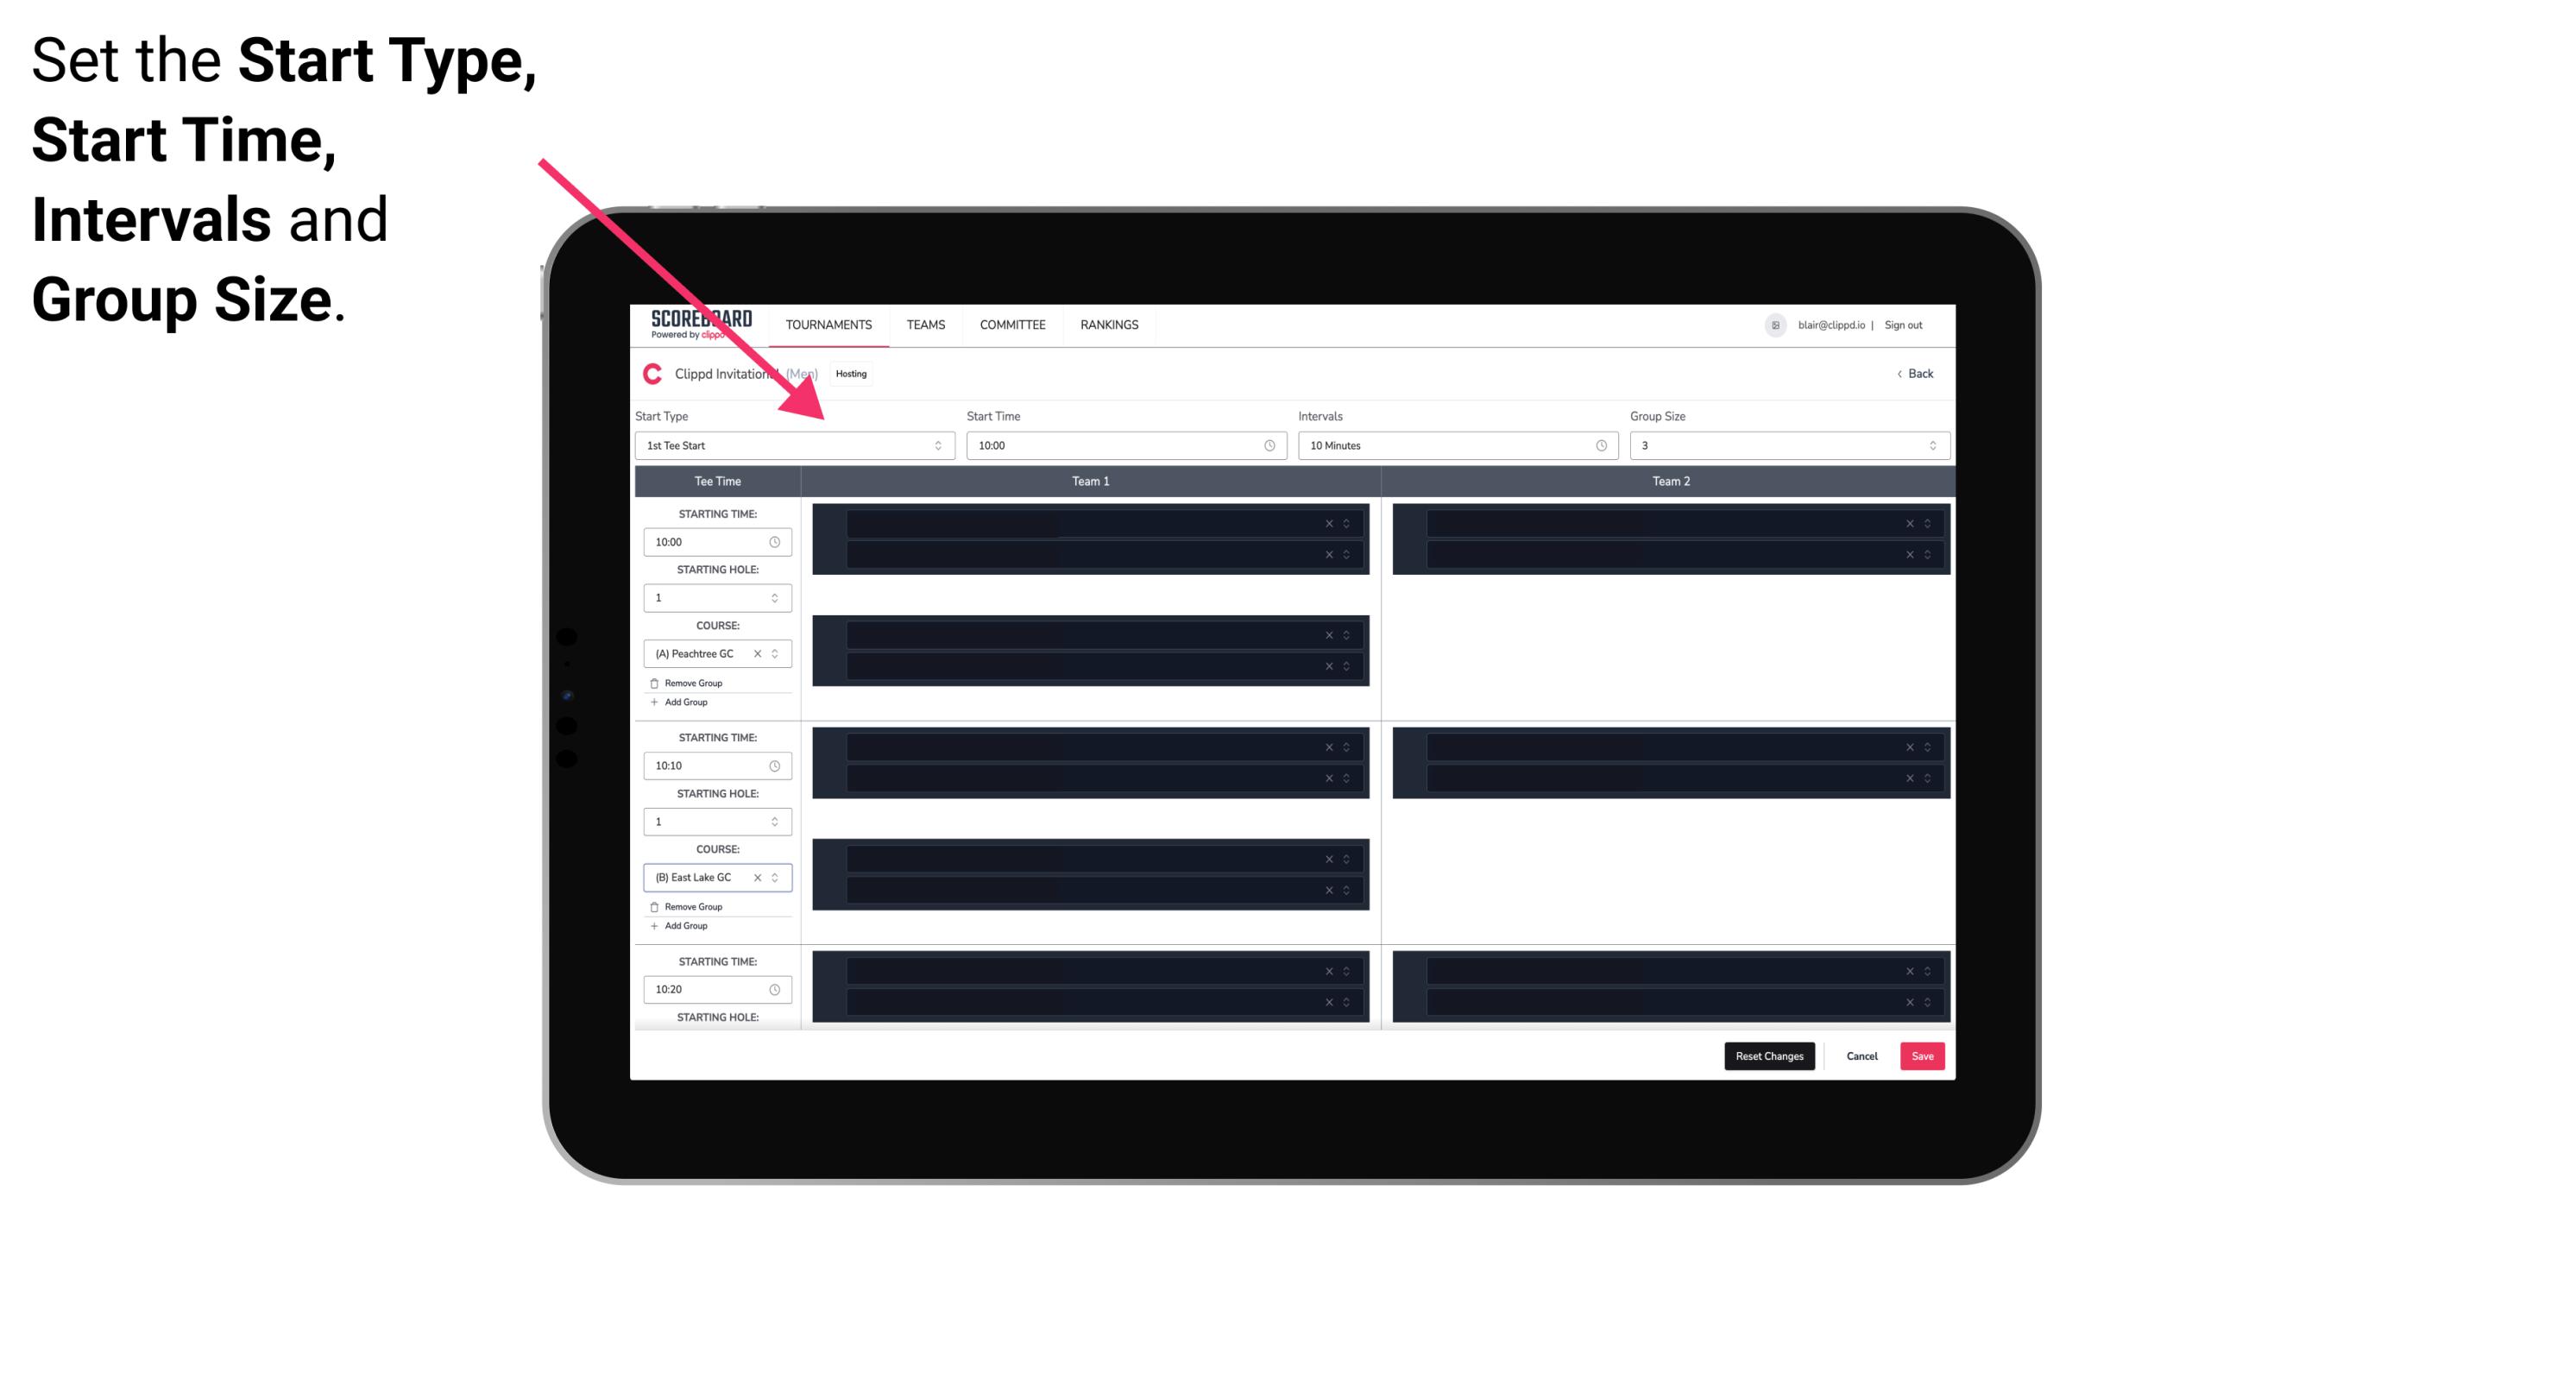
Task: Select the RANKINGS tab
Action: pos(1109,324)
